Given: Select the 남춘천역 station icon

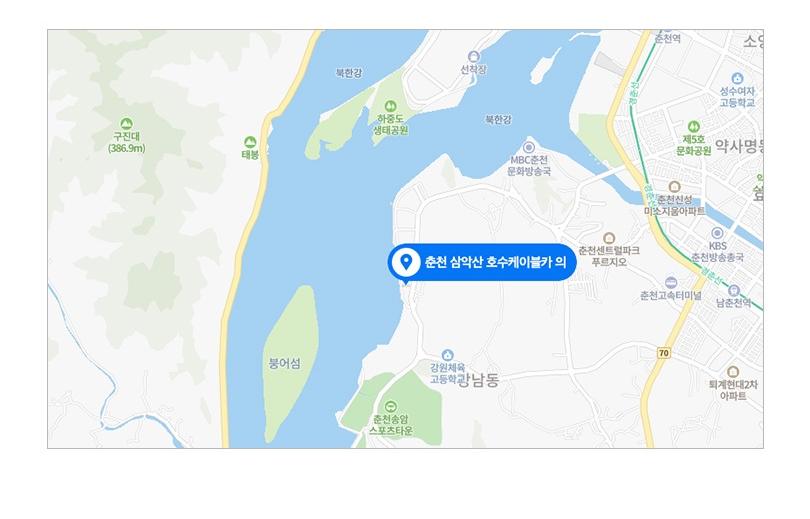Looking at the screenshot, I should 734,290.
